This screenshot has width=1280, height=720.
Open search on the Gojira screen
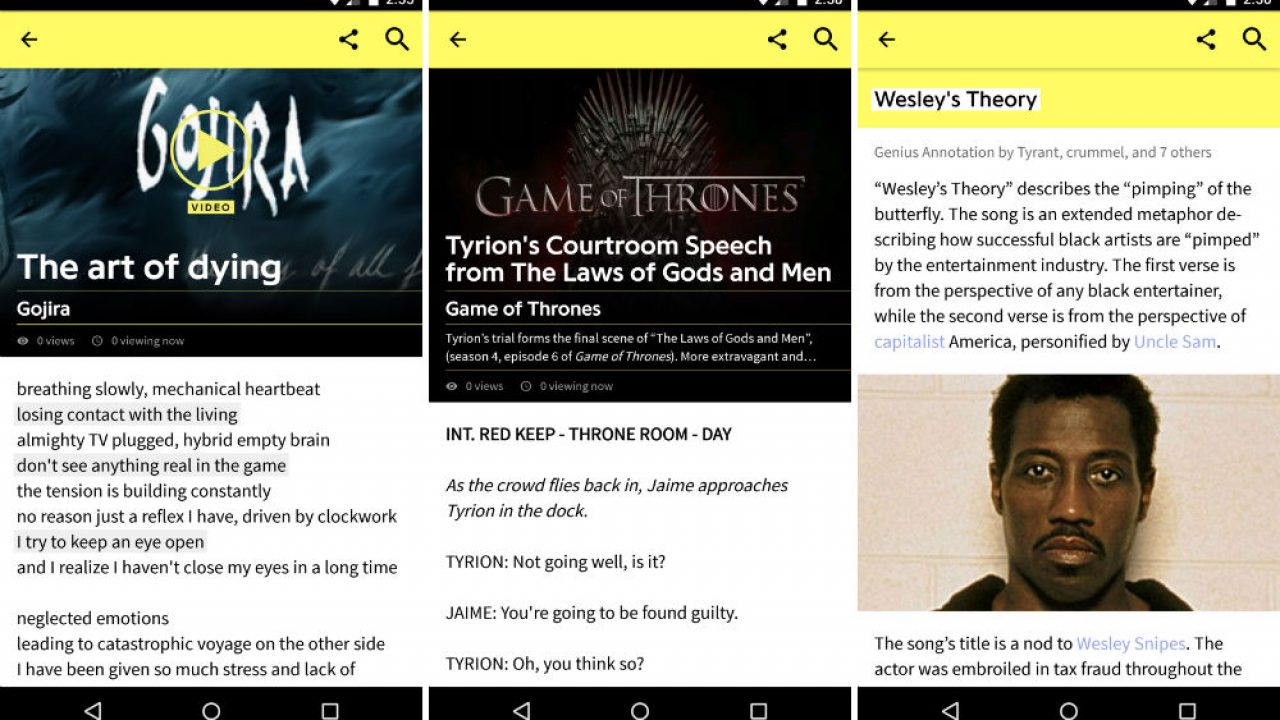(397, 39)
